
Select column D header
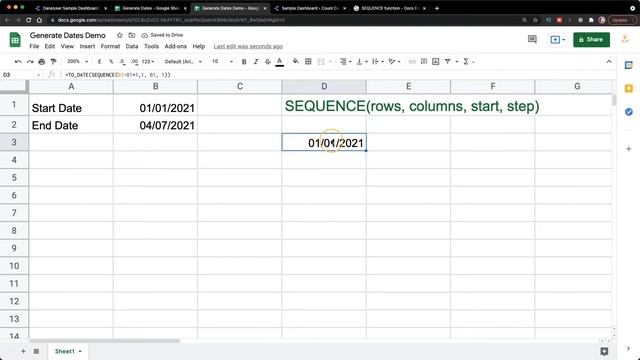[324, 86]
